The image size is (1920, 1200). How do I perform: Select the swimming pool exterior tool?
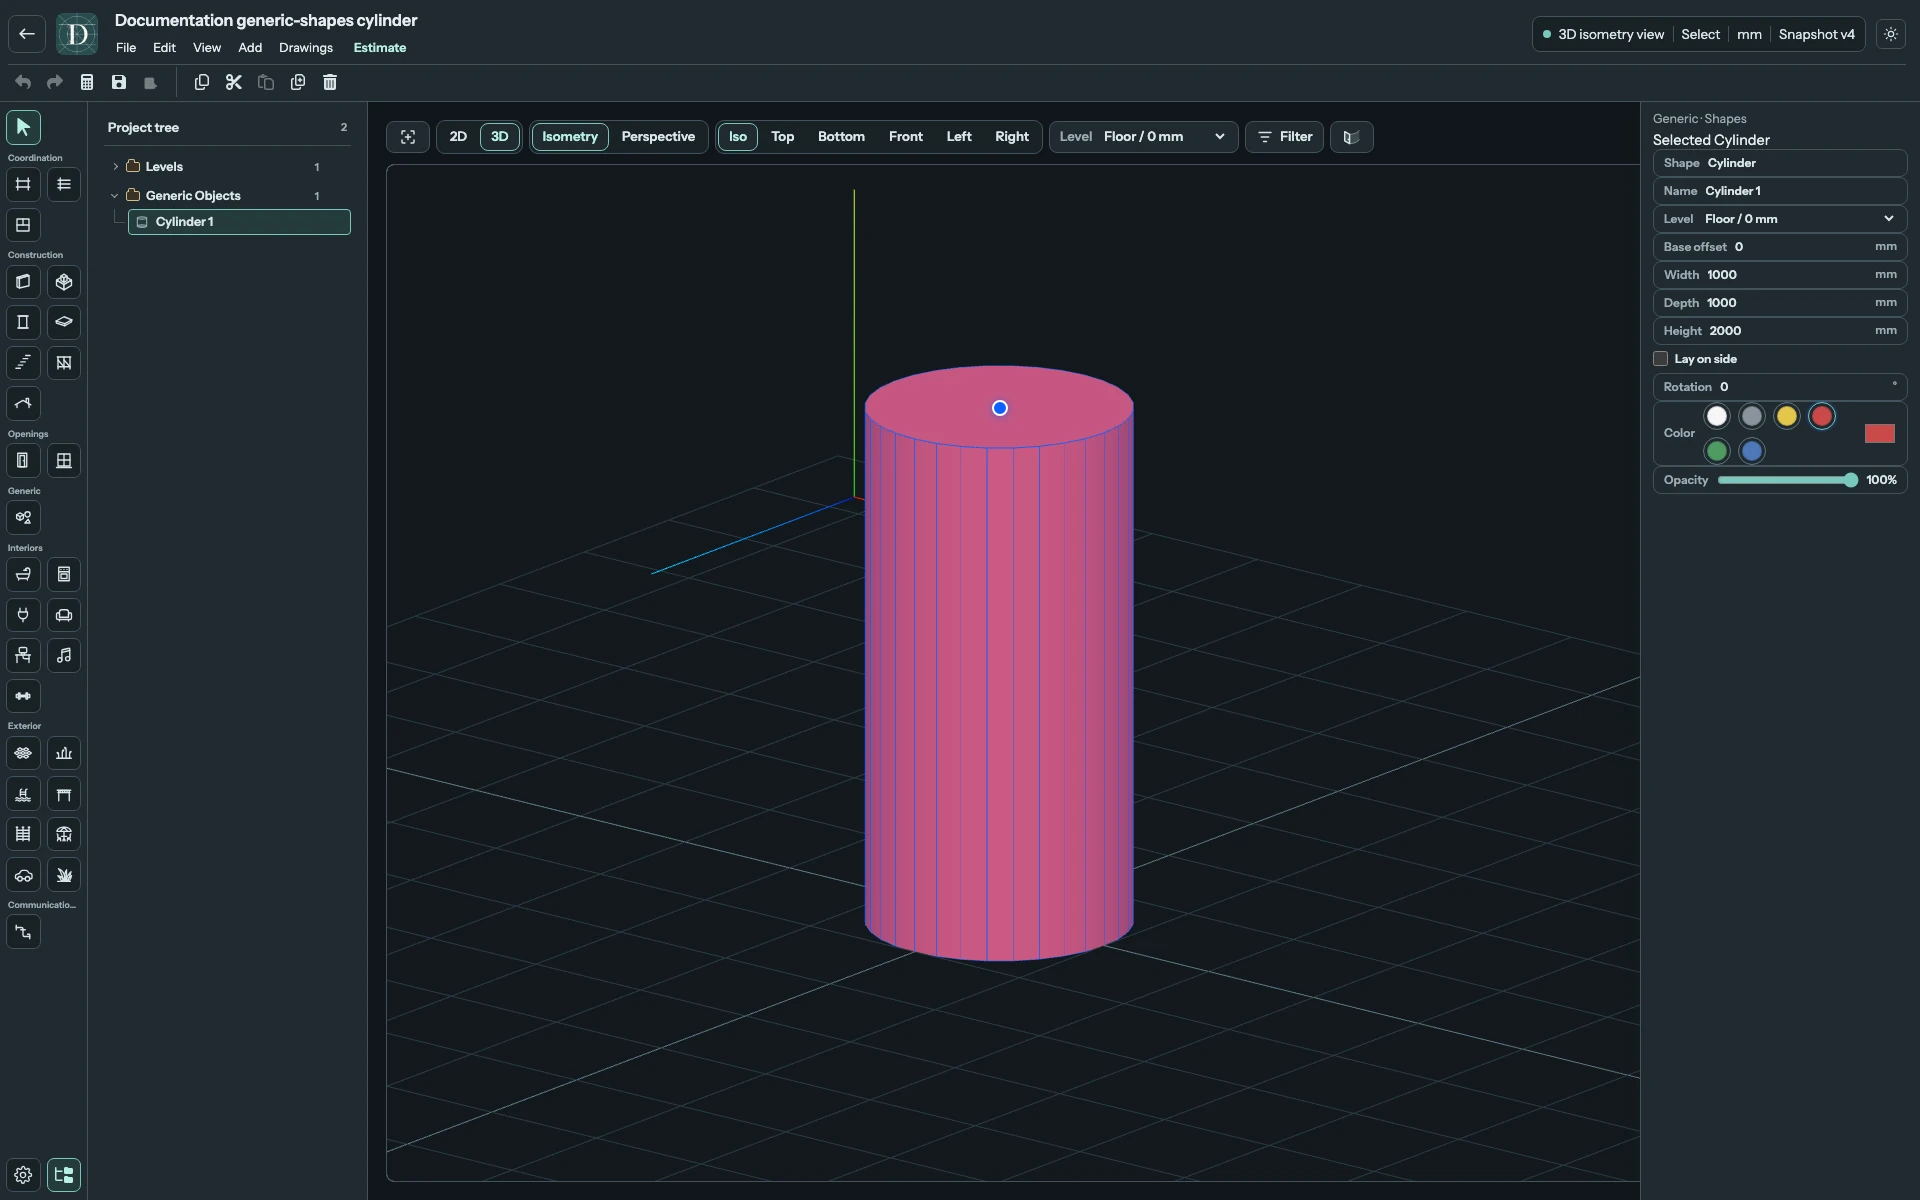(x=23, y=794)
